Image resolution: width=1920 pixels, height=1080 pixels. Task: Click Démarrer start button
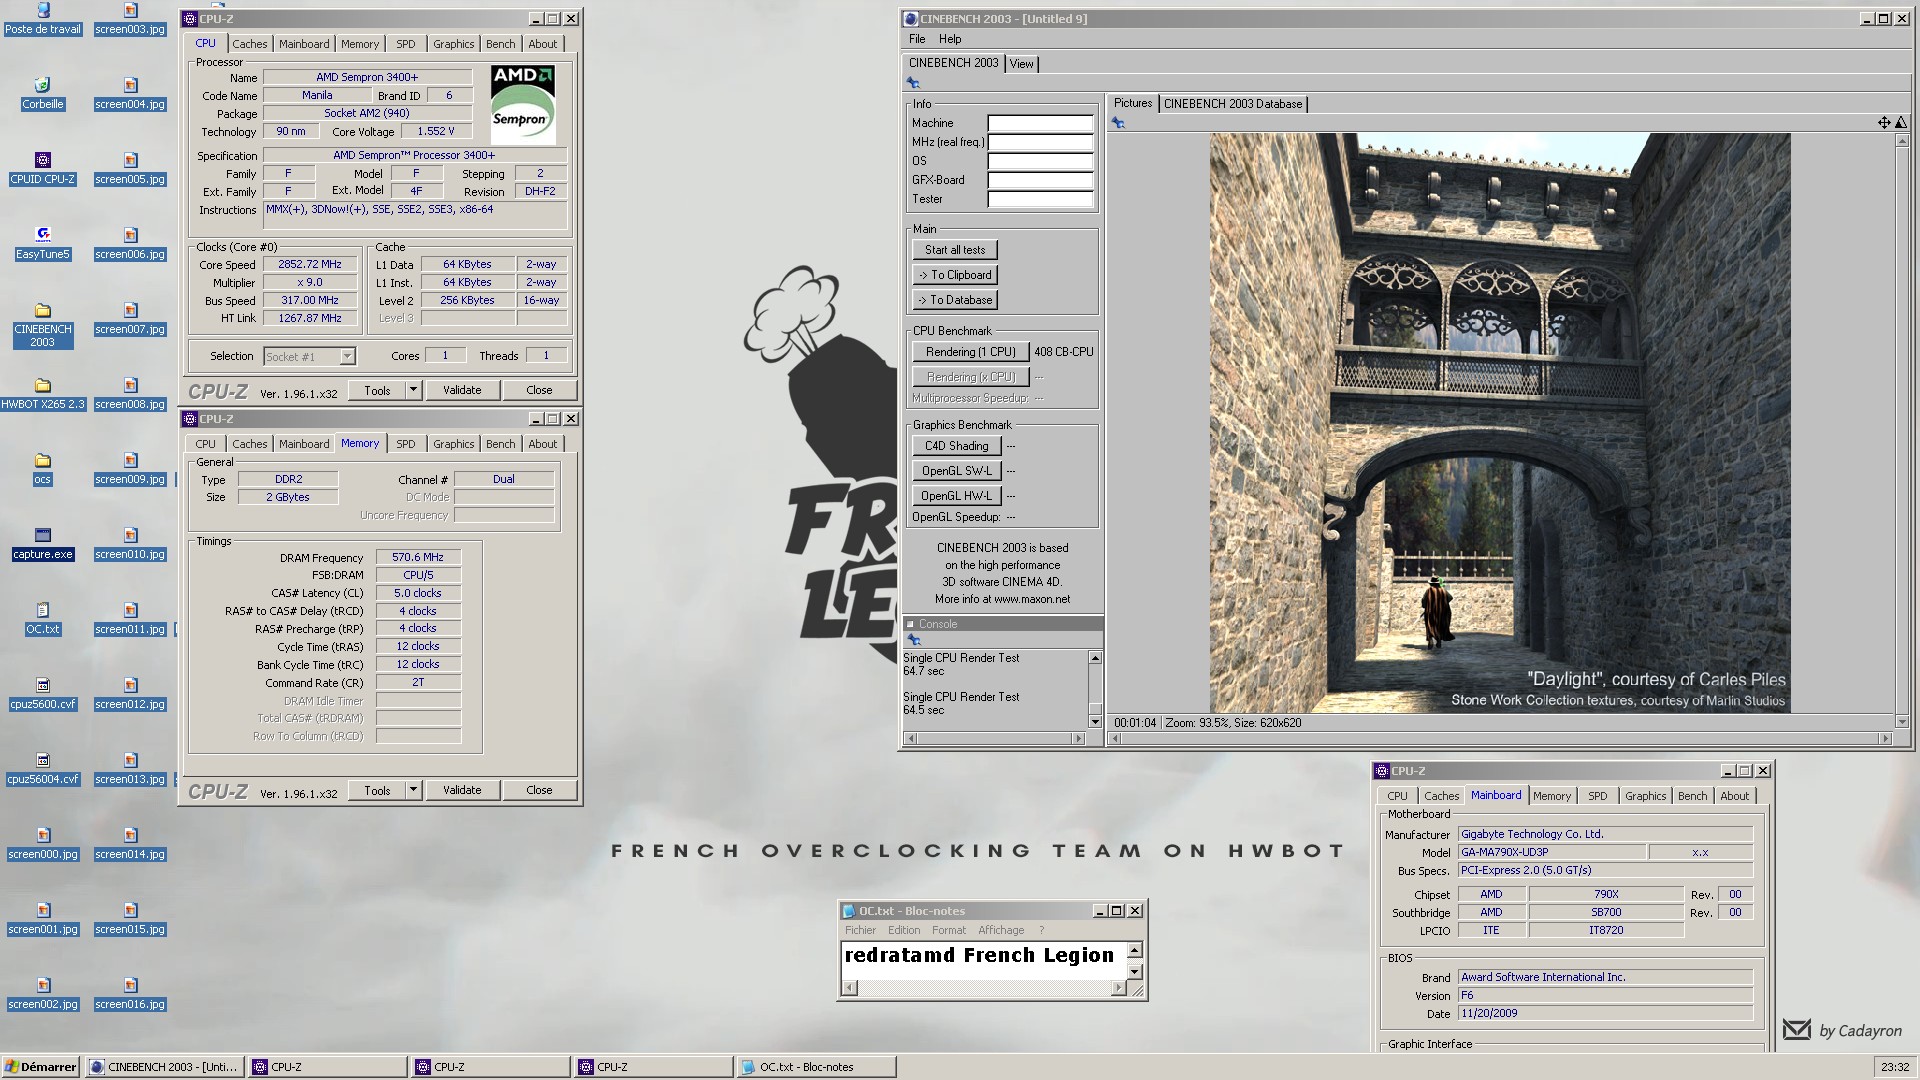41,1067
